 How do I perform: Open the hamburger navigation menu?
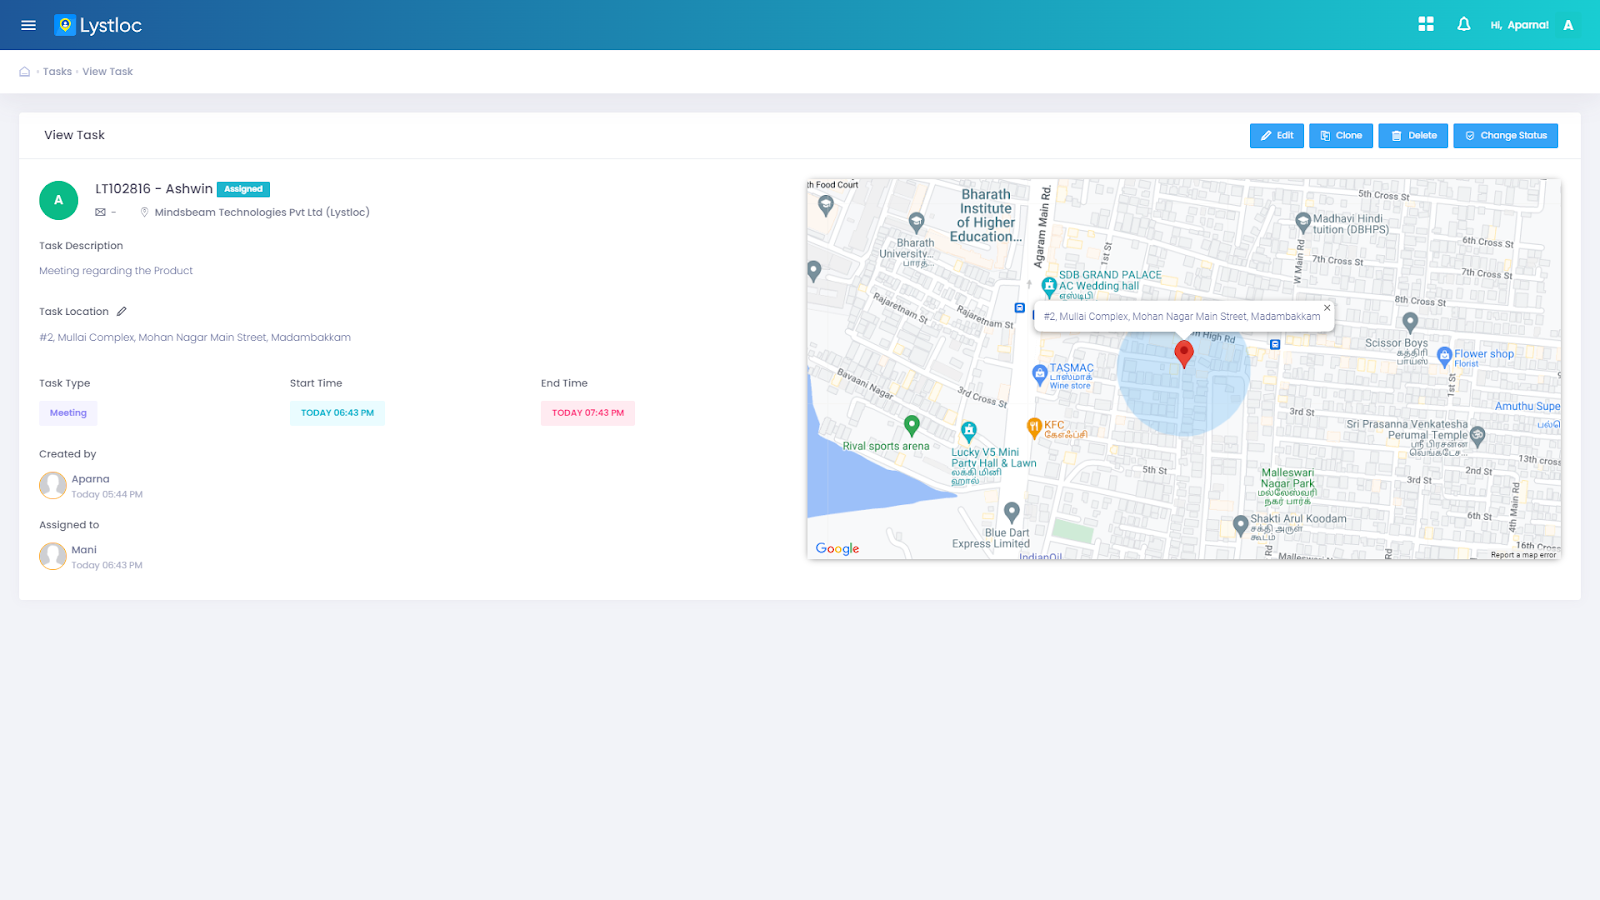(x=28, y=25)
